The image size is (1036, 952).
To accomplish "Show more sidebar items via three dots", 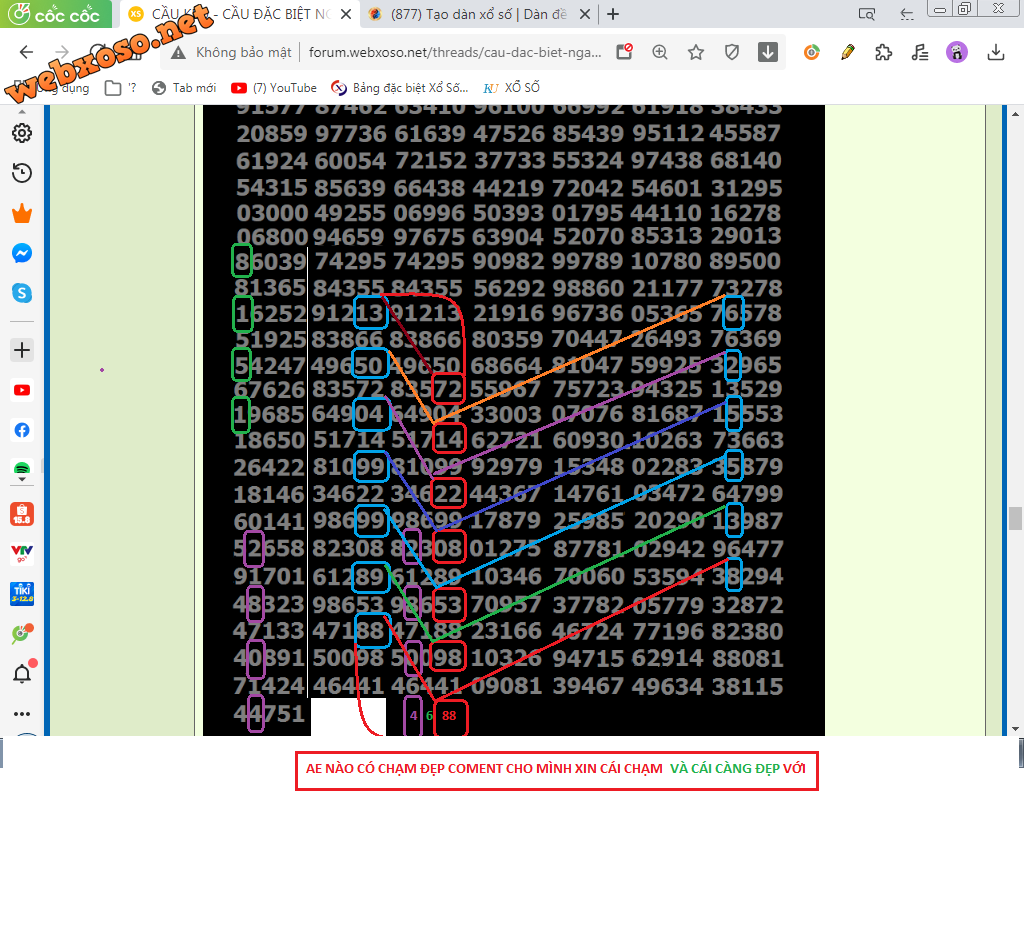I will [x=22, y=714].
